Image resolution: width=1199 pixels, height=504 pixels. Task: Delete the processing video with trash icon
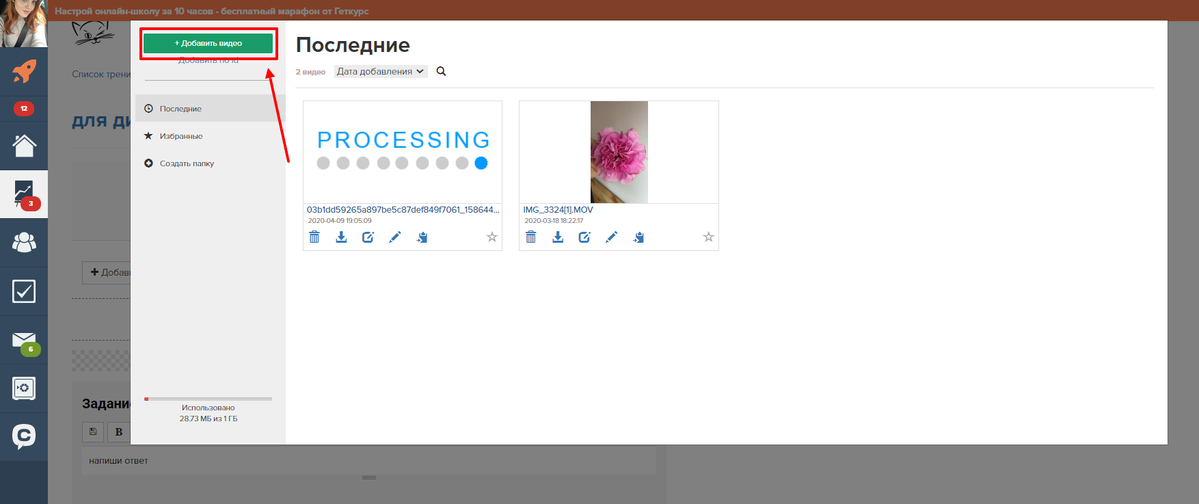[x=314, y=237]
